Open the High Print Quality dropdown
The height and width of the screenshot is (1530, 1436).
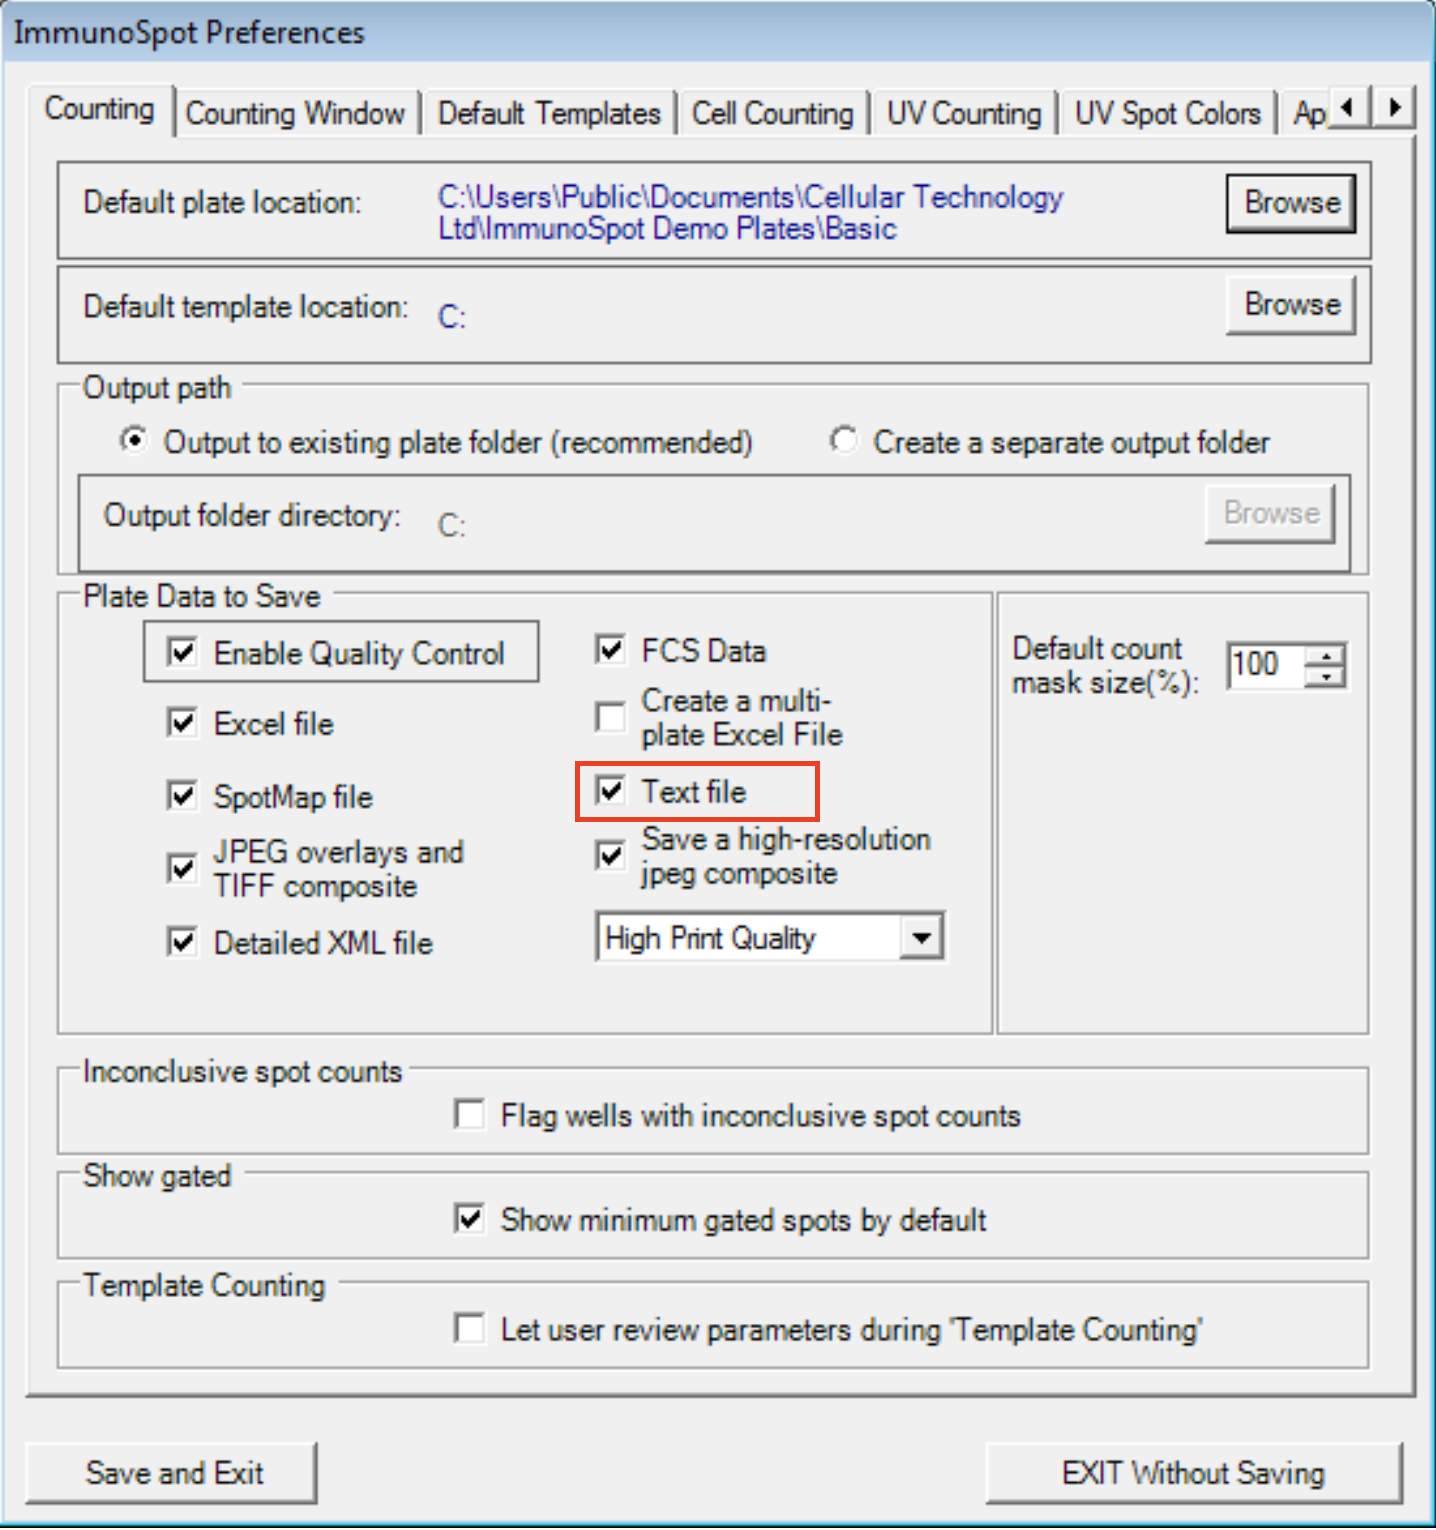point(921,938)
